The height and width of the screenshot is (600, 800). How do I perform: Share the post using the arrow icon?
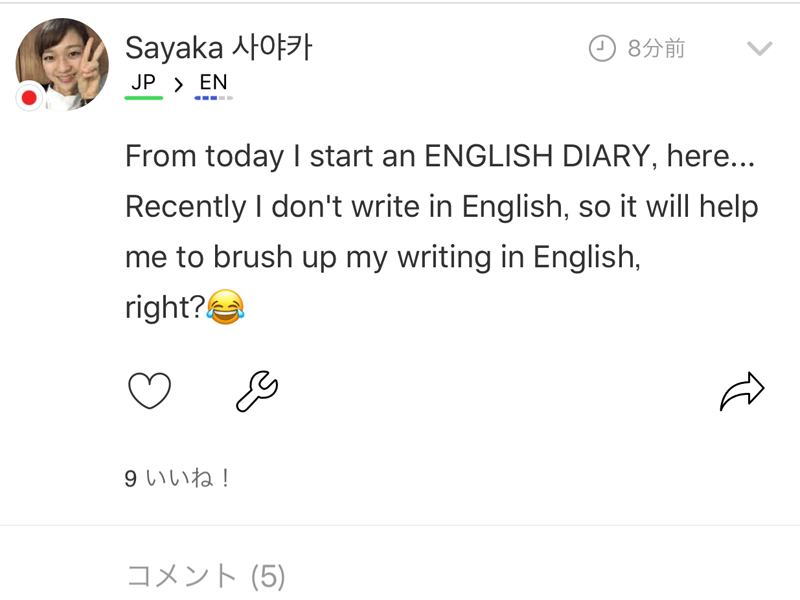[x=741, y=391]
